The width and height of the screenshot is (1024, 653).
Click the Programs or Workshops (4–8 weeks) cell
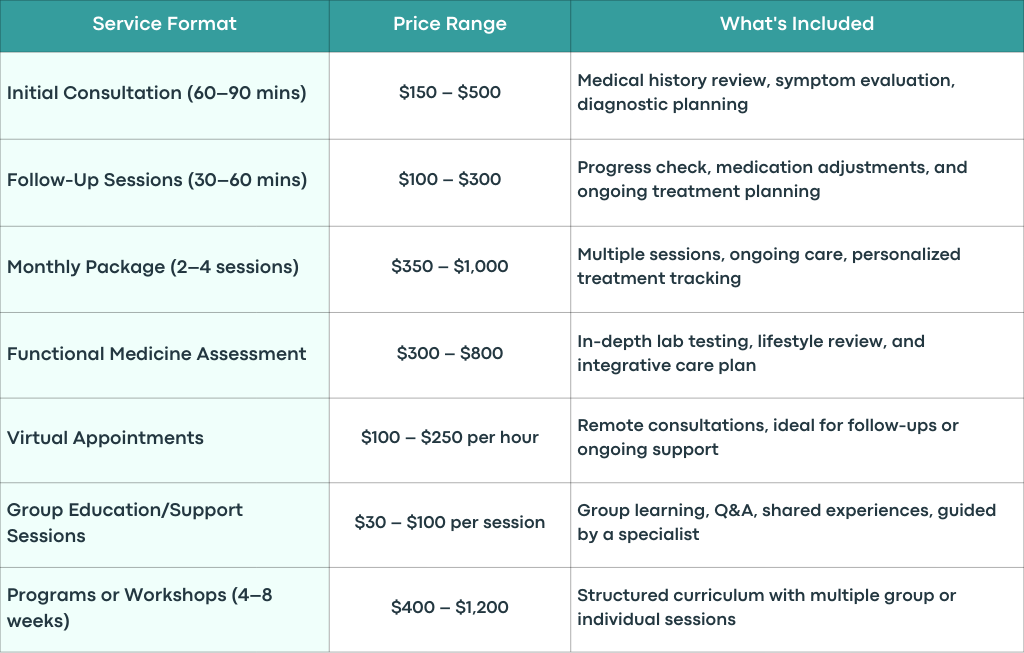pyautogui.click(x=165, y=609)
